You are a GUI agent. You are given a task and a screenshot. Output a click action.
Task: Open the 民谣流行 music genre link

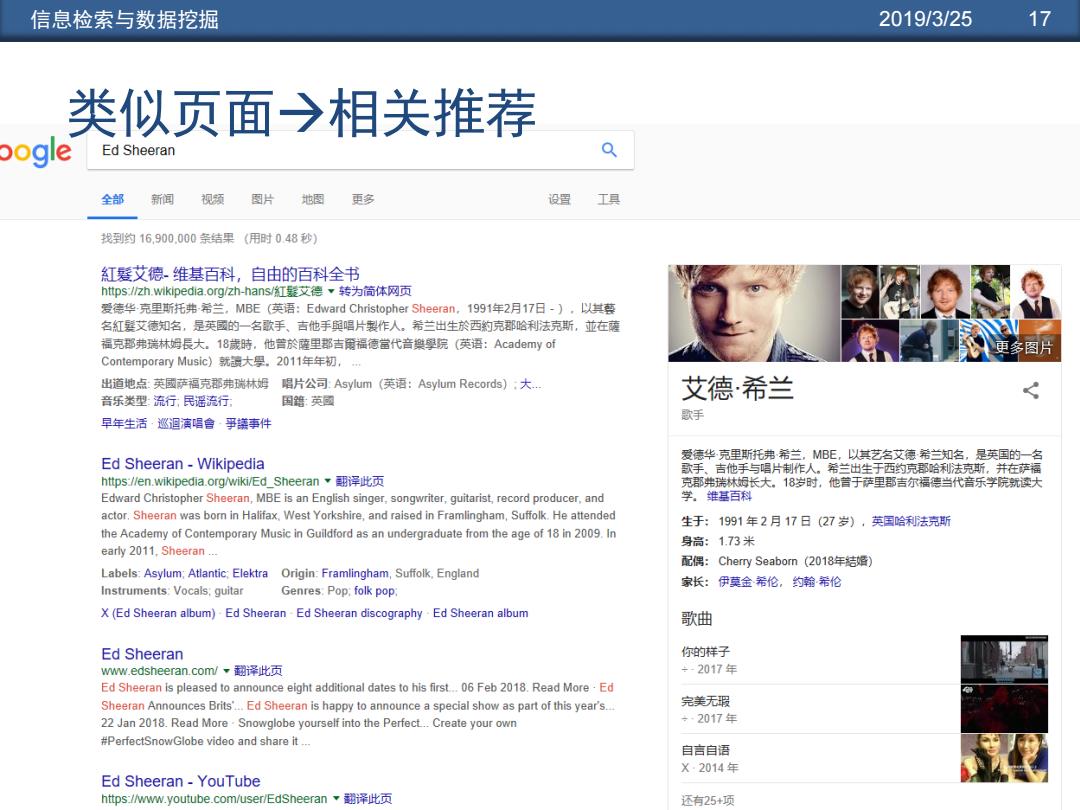click(x=206, y=401)
